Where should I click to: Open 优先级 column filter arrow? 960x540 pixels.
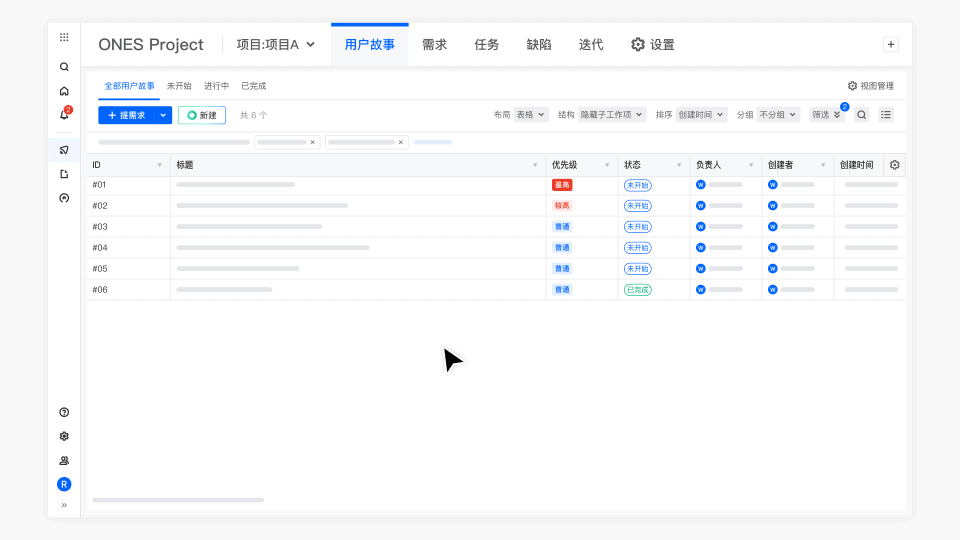click(x=607, y=165)
